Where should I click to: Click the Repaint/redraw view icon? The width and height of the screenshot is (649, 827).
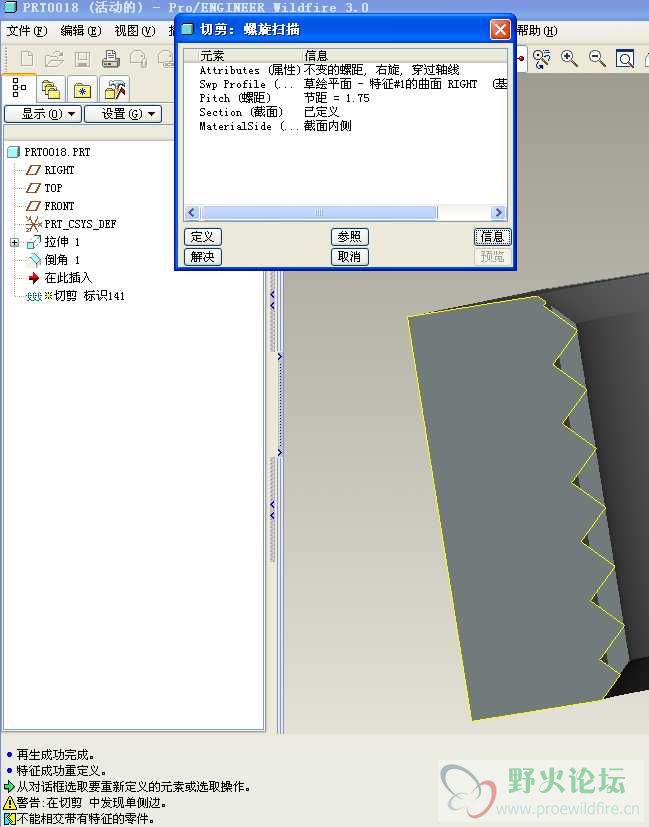click(541, 59)
